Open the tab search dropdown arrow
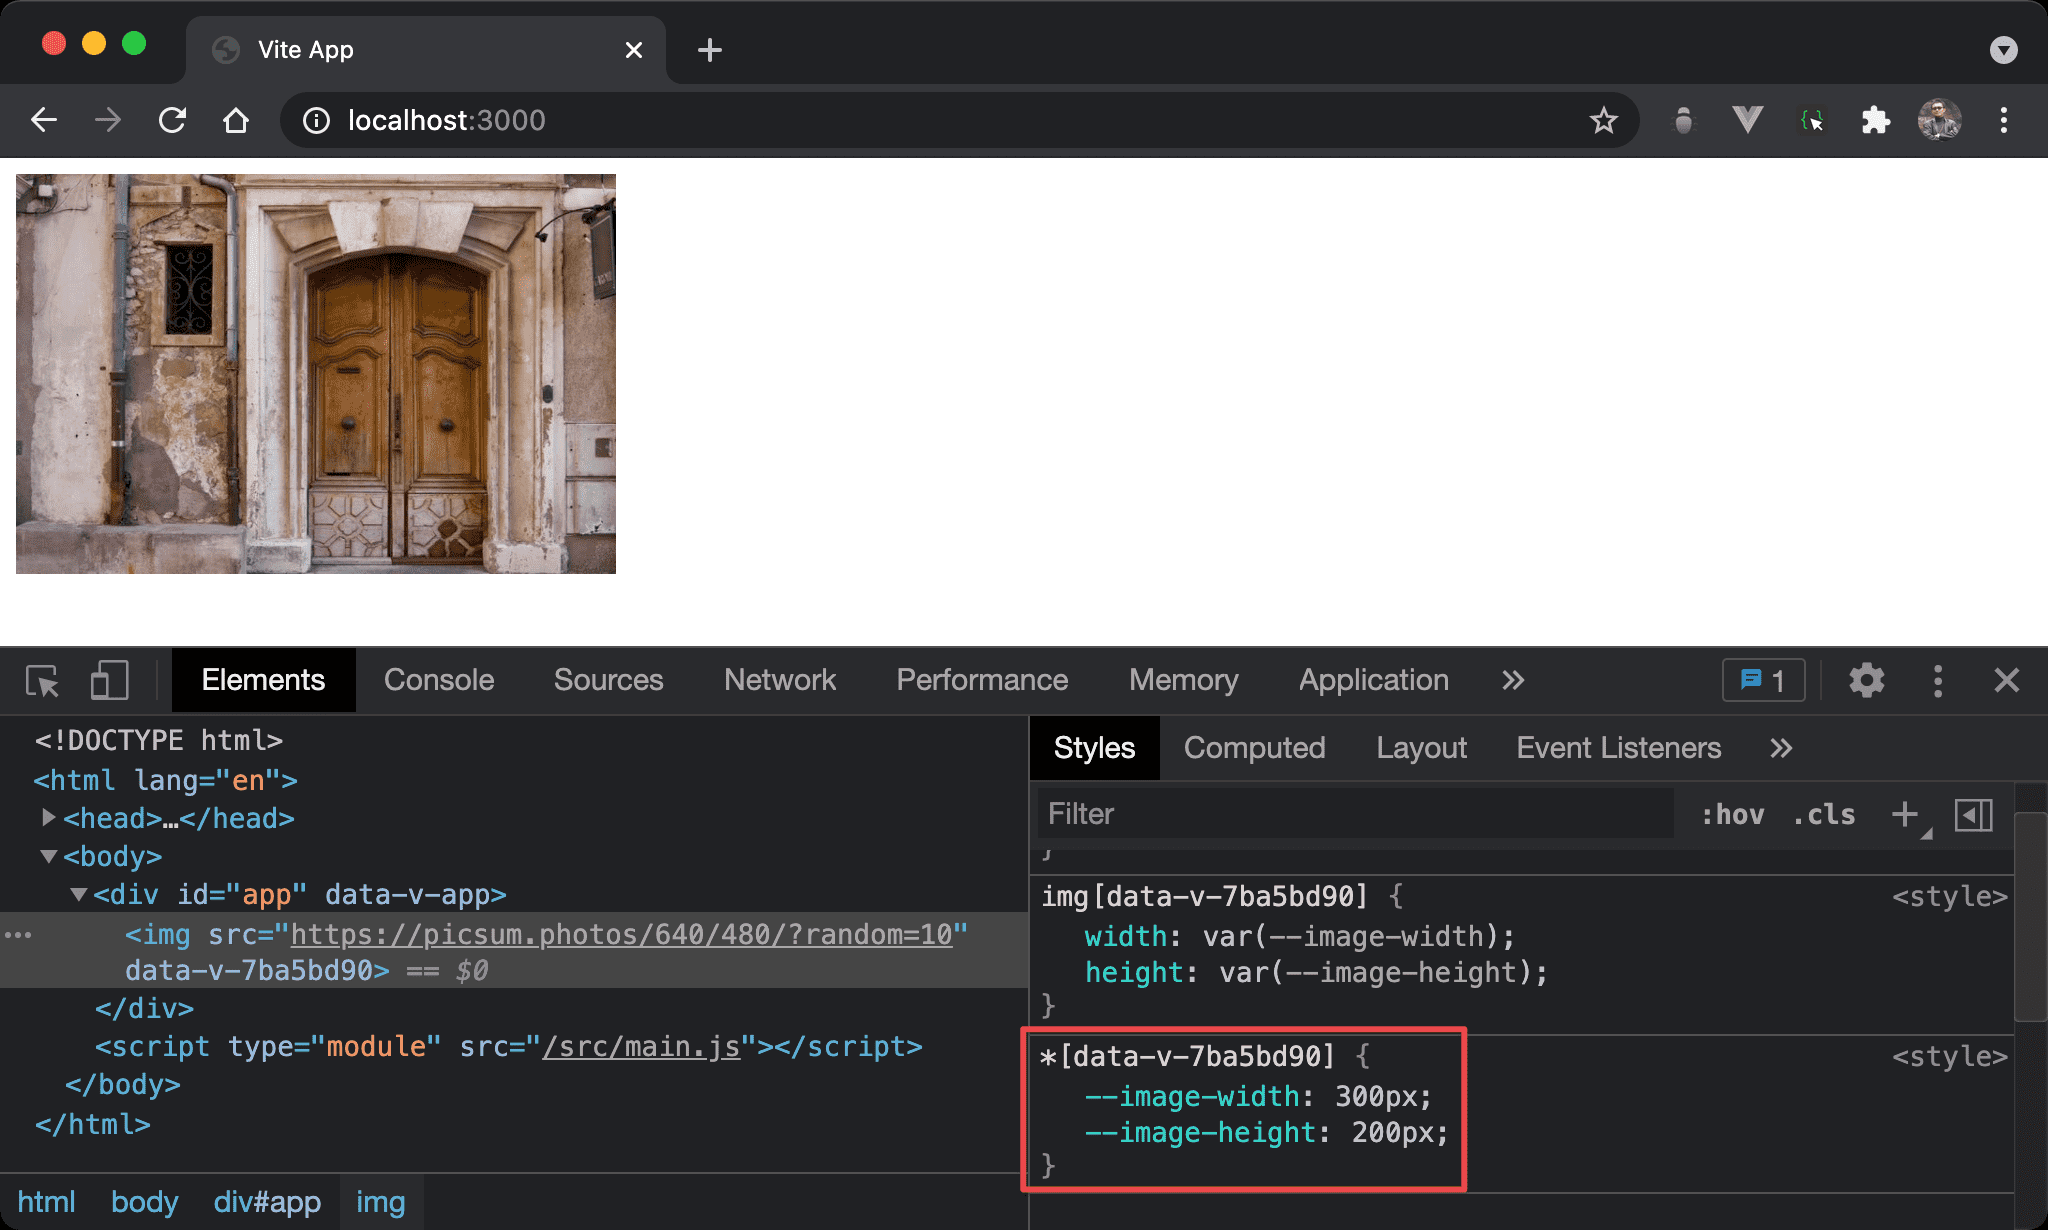The height and width of the screenshot is (1230, 2048). [2003, 50]
